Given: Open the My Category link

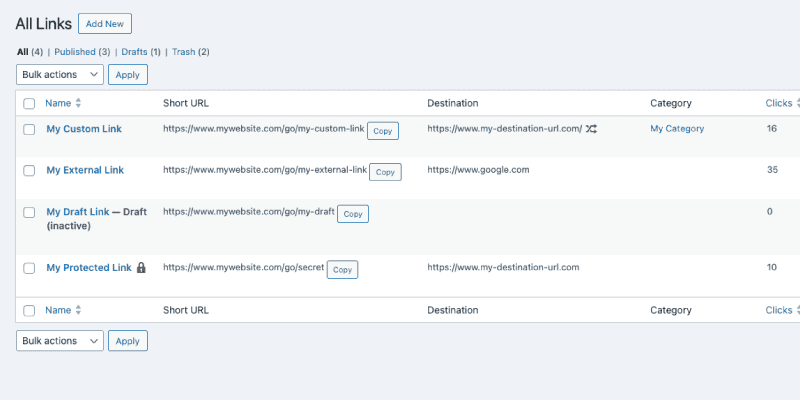Looking at the screenshot, I should 677,129.
